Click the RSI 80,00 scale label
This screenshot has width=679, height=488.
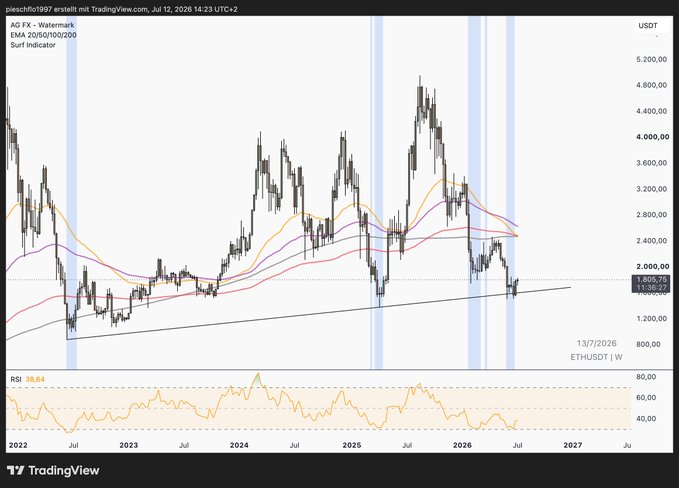[646, 377]
